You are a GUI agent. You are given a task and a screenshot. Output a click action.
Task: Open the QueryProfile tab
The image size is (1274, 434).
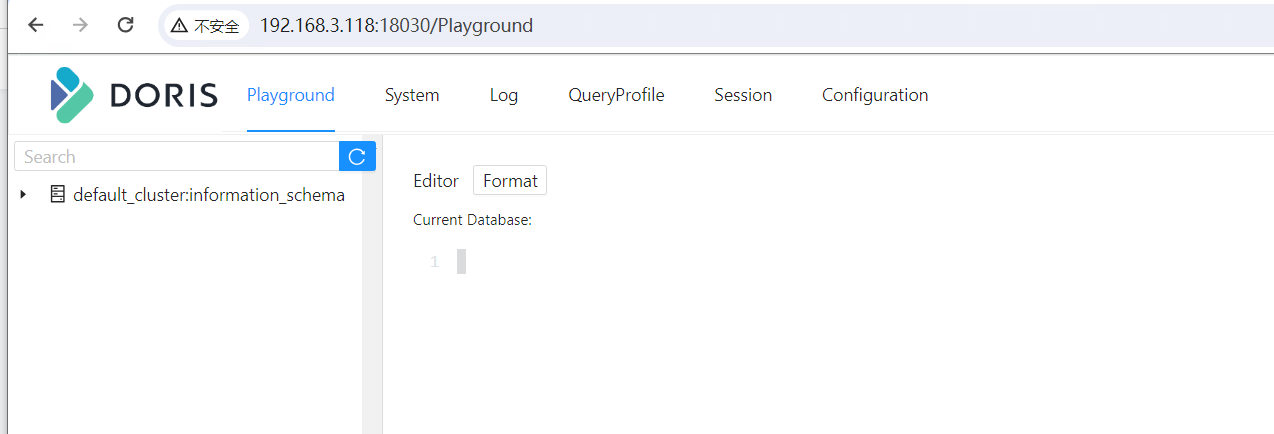click(616, 95)
